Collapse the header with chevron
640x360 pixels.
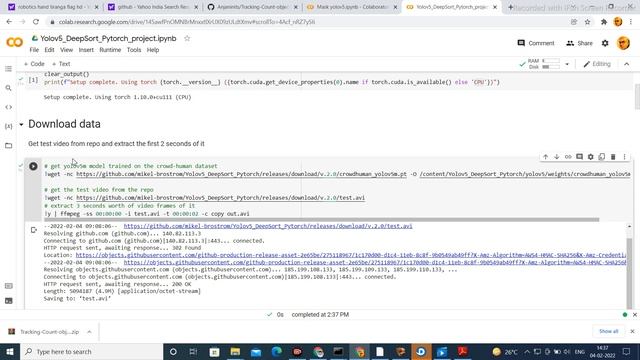pyautogui.click(x=627, y=64)
